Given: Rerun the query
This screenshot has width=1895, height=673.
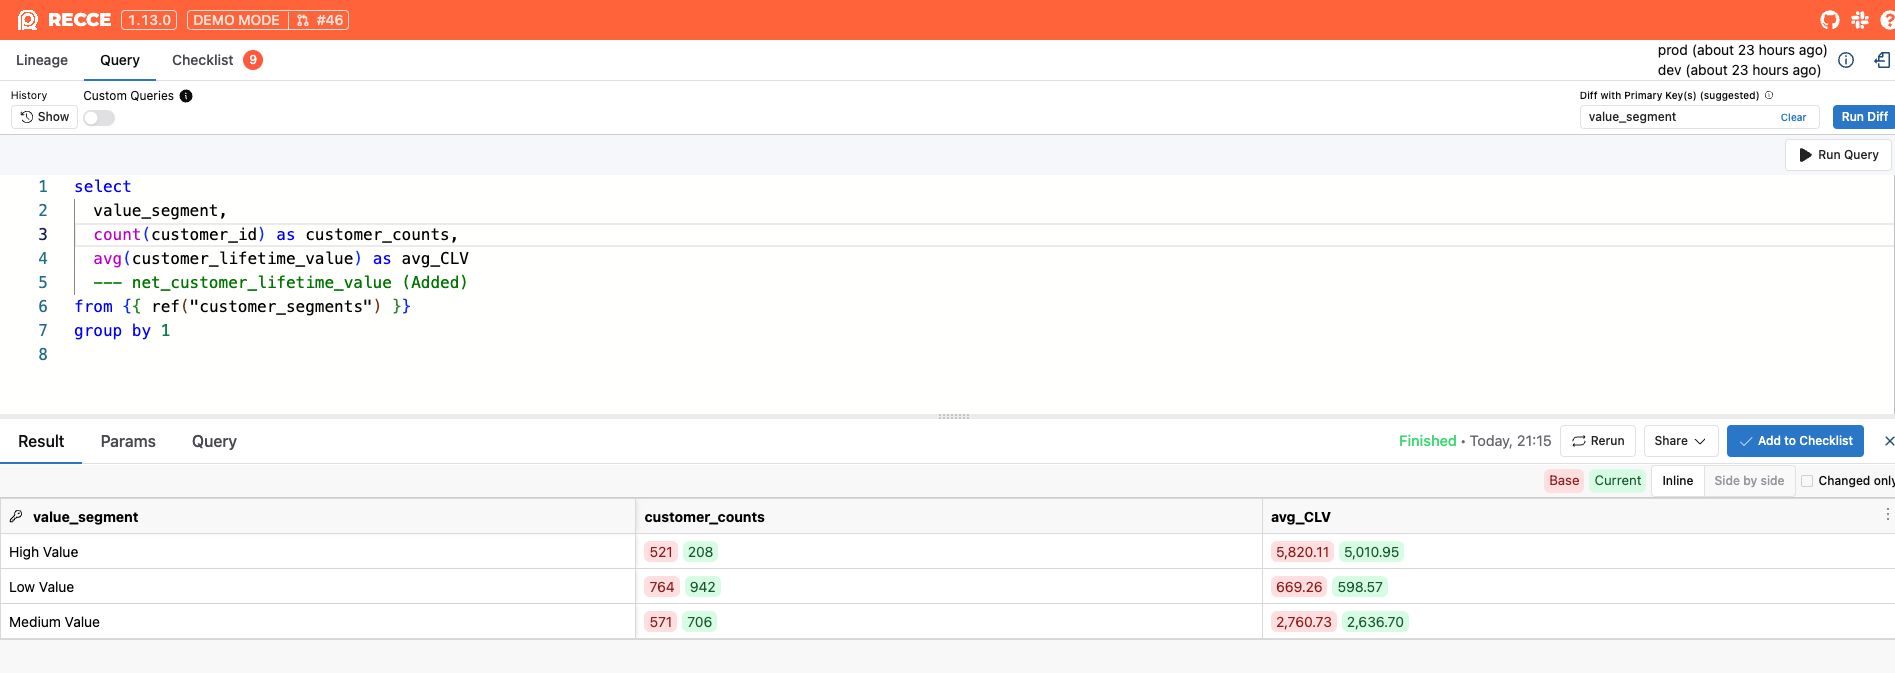Looking at the screenshot, I should point(1598,441).
